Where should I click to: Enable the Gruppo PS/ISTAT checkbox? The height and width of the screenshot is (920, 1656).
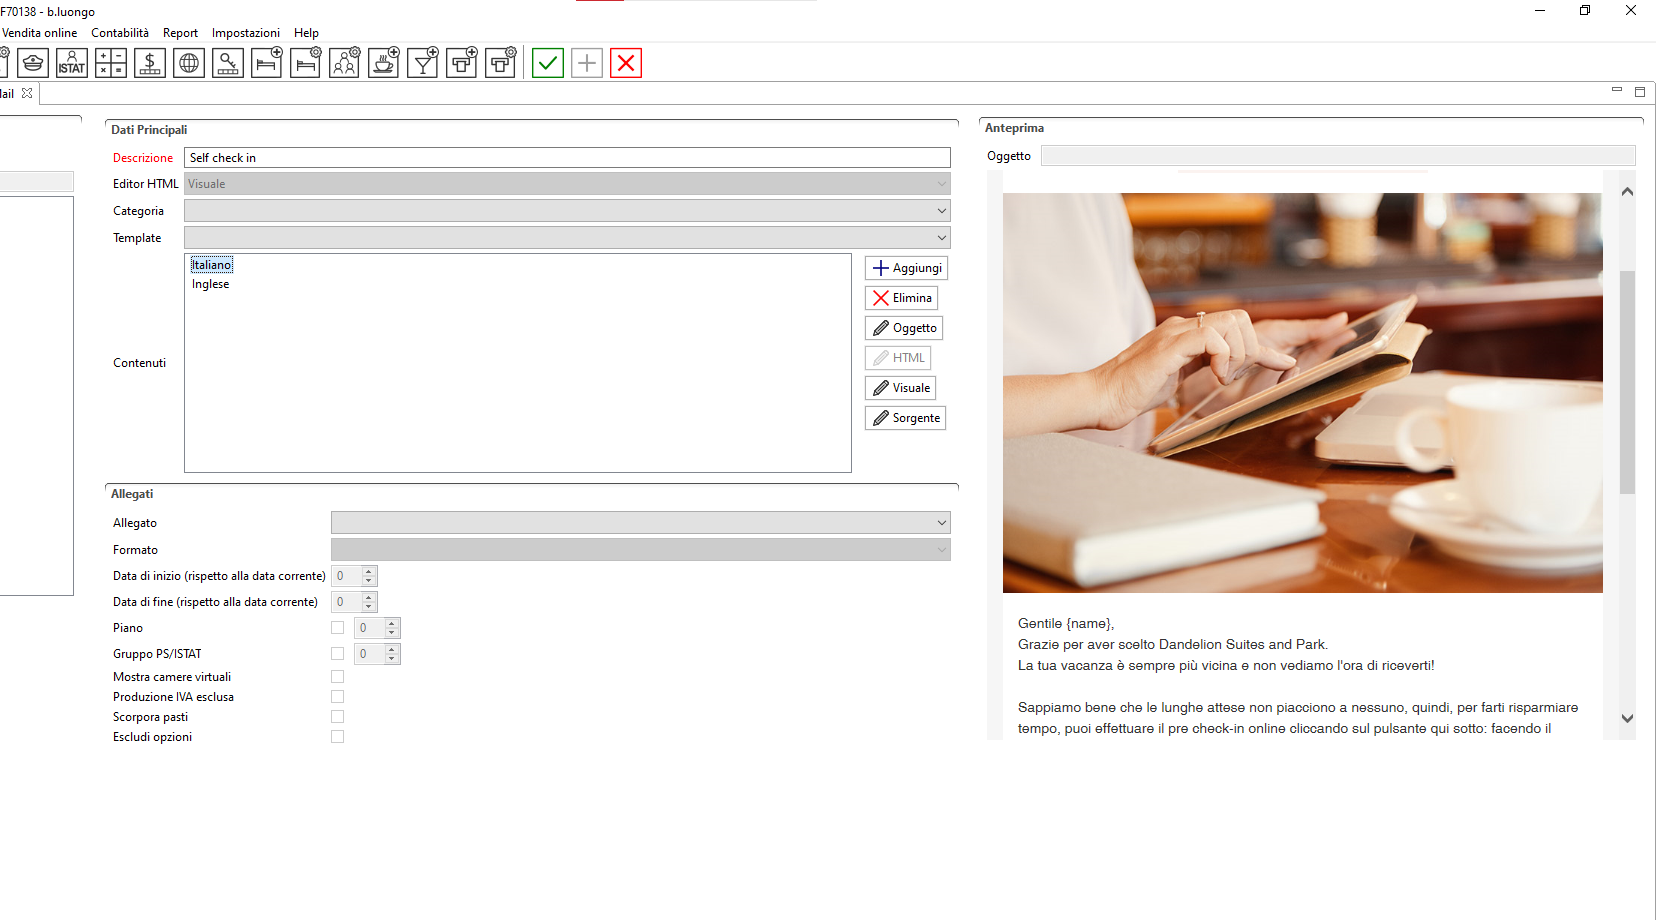[338, 654]
